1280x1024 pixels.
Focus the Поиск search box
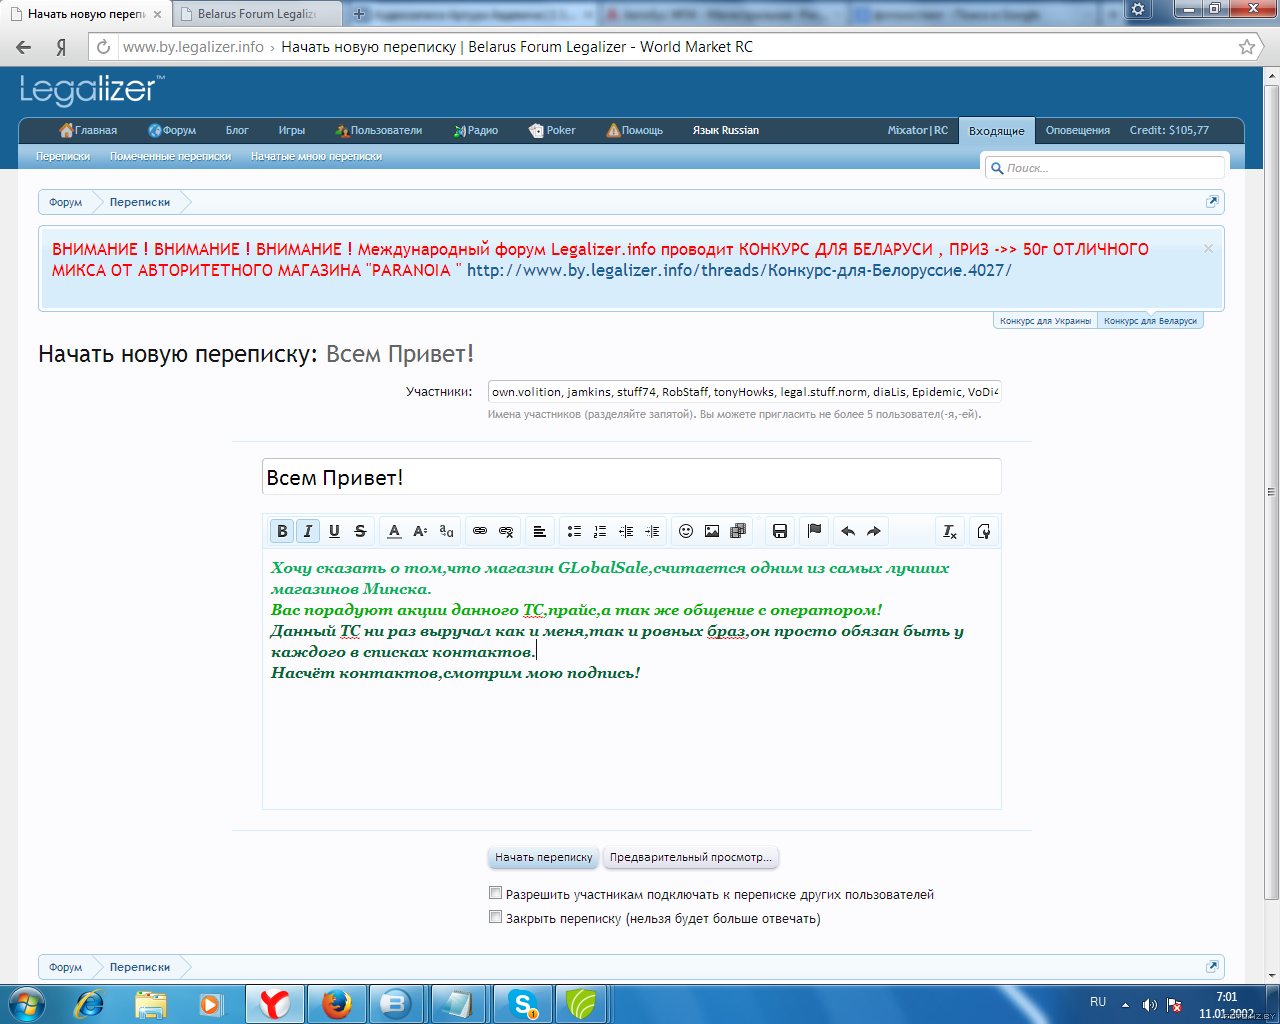click(1105, 168)
